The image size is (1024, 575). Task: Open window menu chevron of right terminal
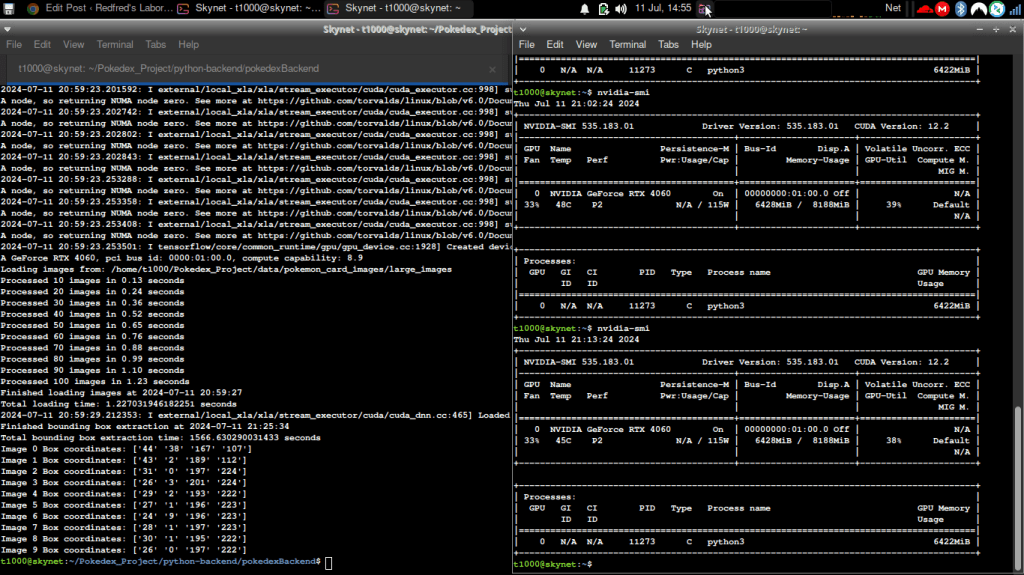(521, 29)
